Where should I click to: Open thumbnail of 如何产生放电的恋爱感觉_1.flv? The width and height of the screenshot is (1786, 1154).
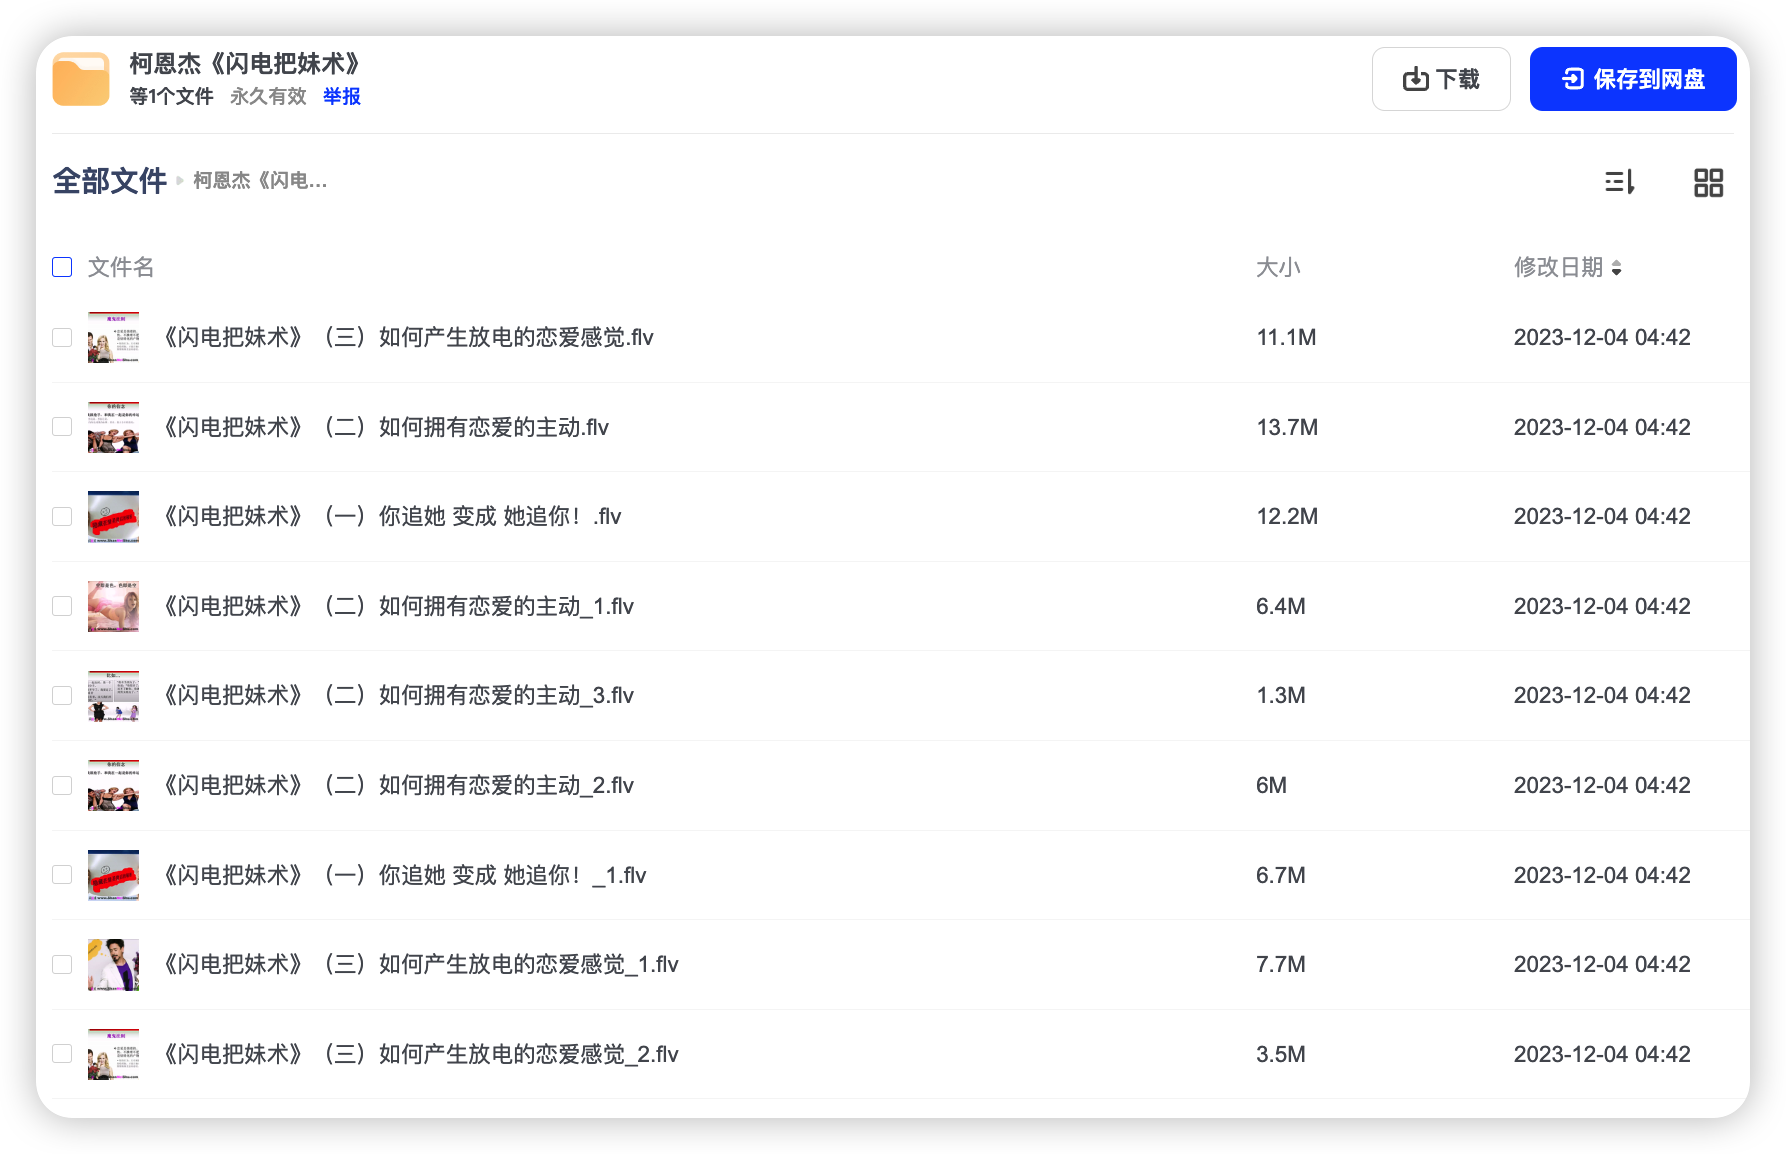click(113, 964)
